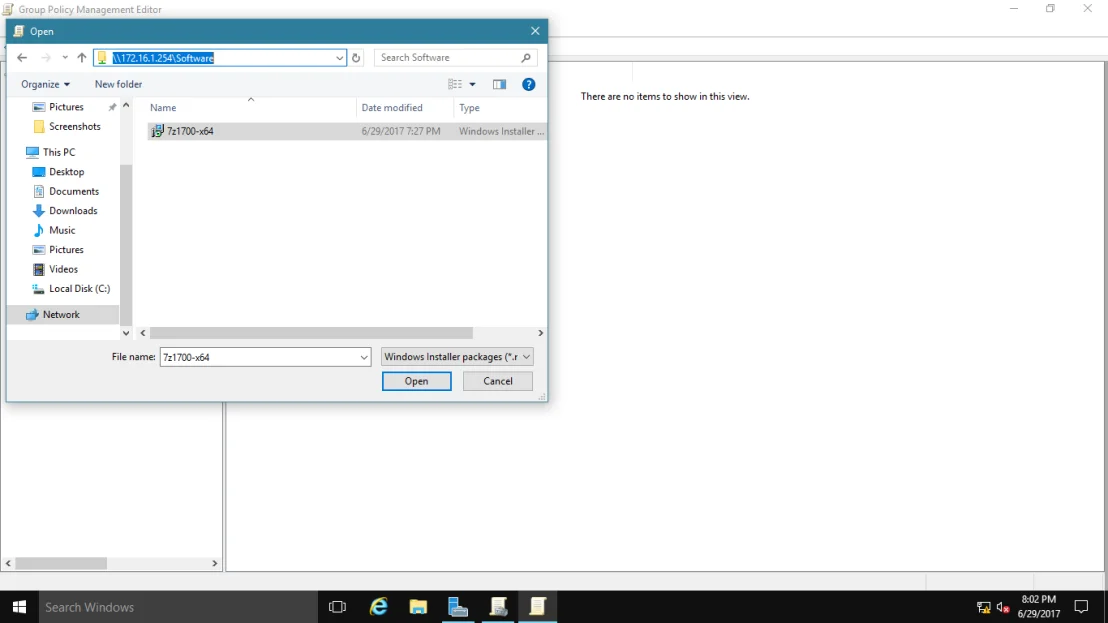Open the Windows Installer packages filter dropdown

(457, 357)
